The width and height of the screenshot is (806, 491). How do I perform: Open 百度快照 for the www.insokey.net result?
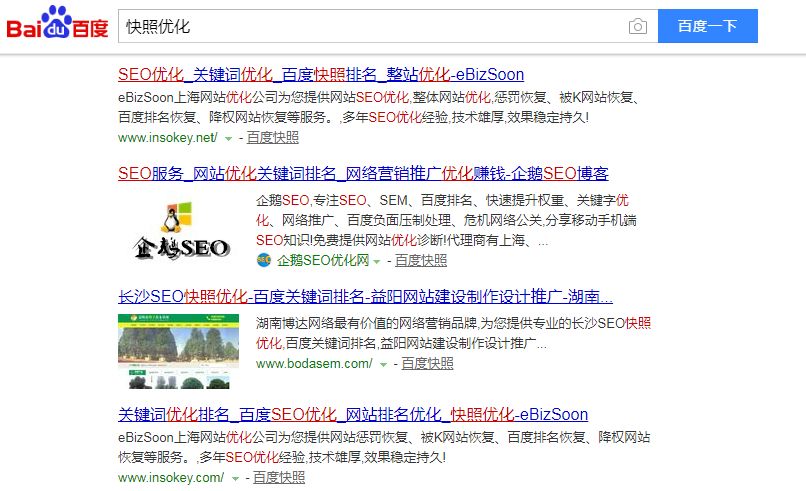pyautogui.click(x=272, y=138)
